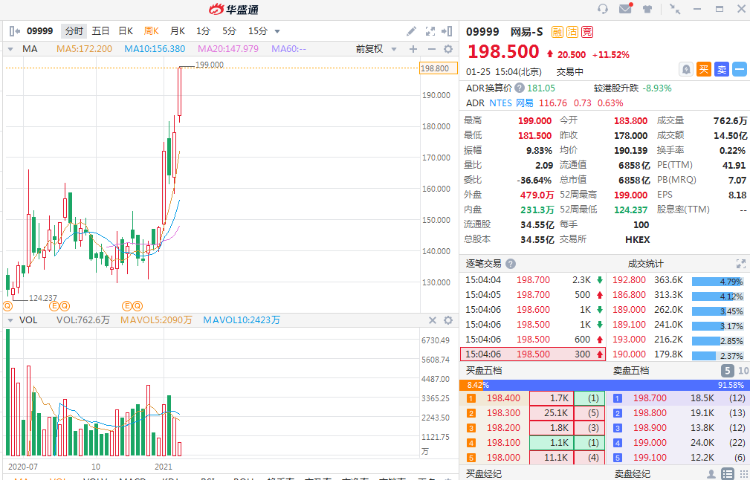Select the drawing pencil tool
The width and height of the screenshot is (750, 480).
[411, 31]
